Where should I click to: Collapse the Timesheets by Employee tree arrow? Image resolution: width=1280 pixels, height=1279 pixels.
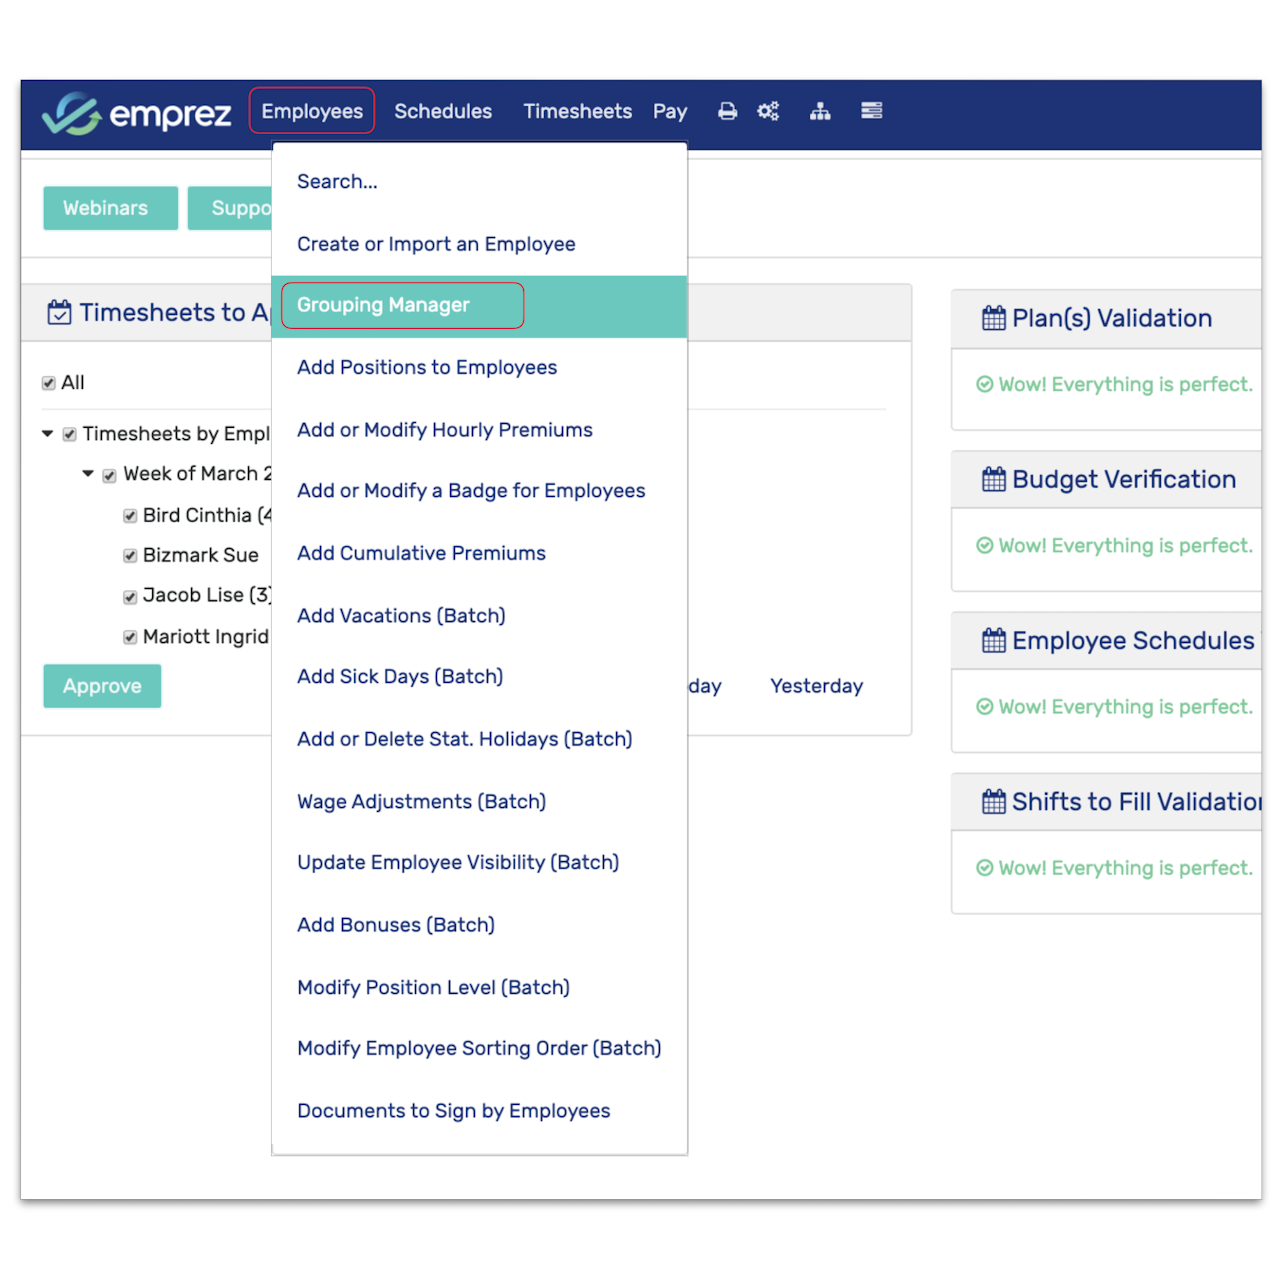[47, 434]
